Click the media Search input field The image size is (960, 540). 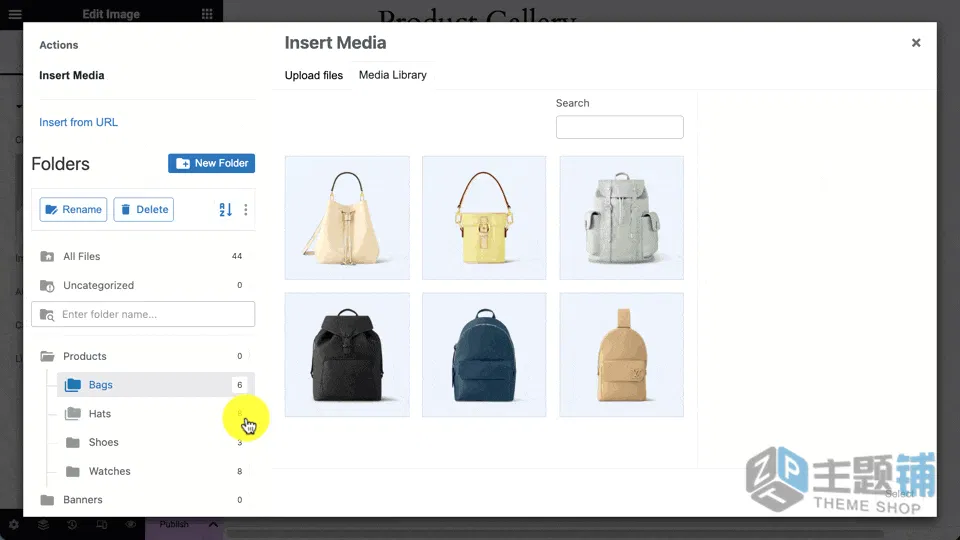coord(620,127)
